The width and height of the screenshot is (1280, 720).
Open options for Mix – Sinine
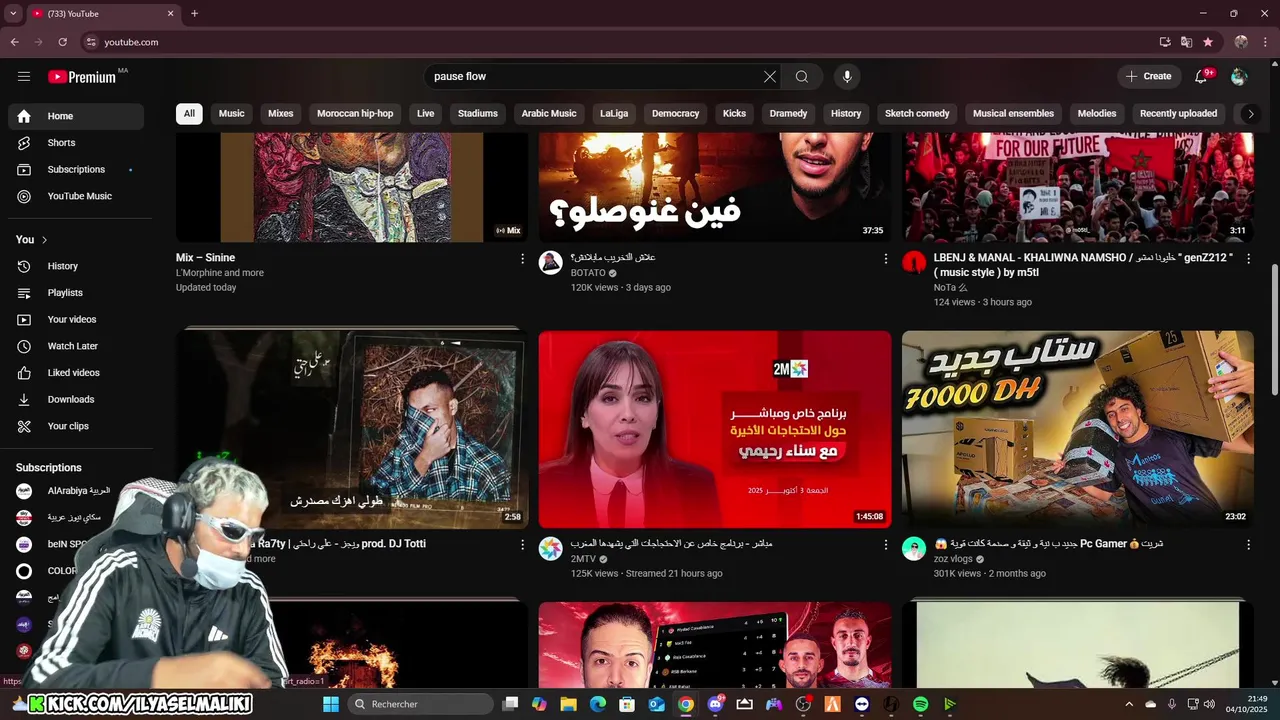click(x=522, y=259)
